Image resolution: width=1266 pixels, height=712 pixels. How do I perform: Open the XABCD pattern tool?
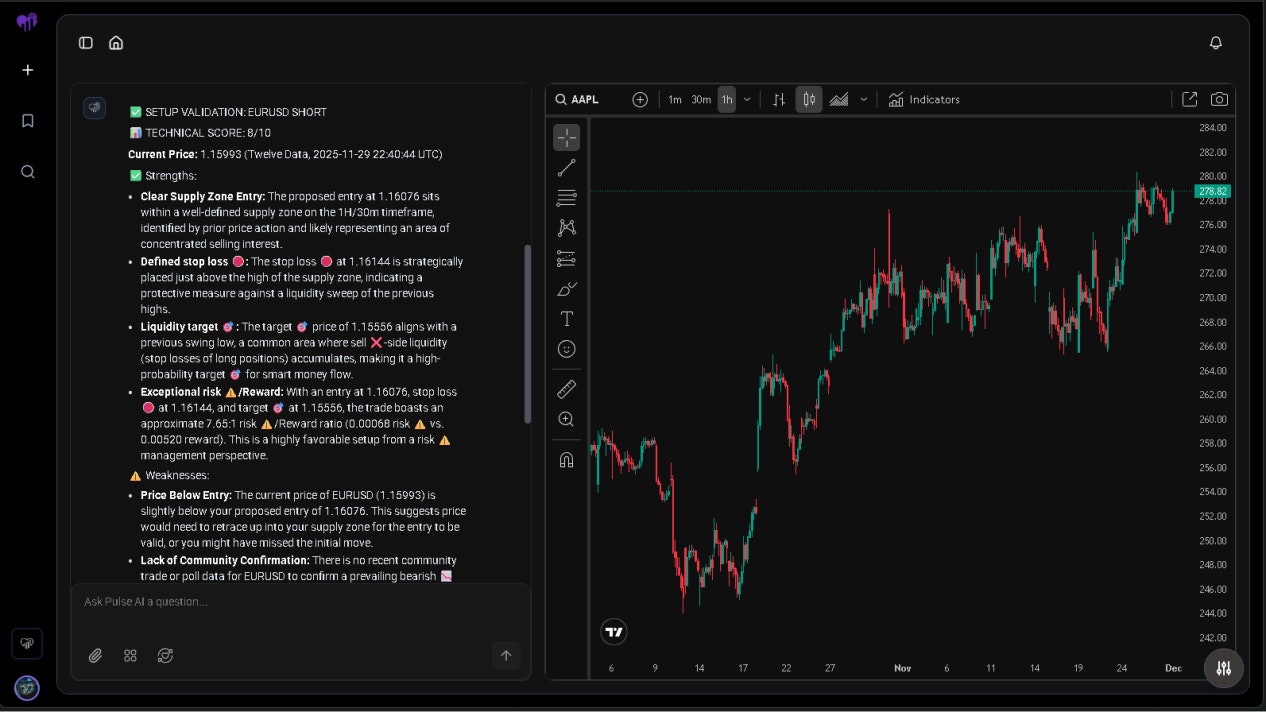point(566,228)
